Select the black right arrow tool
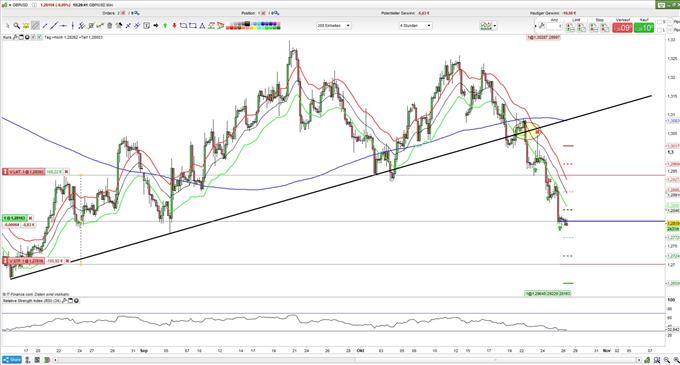680x365 pixels. (156, 26)
